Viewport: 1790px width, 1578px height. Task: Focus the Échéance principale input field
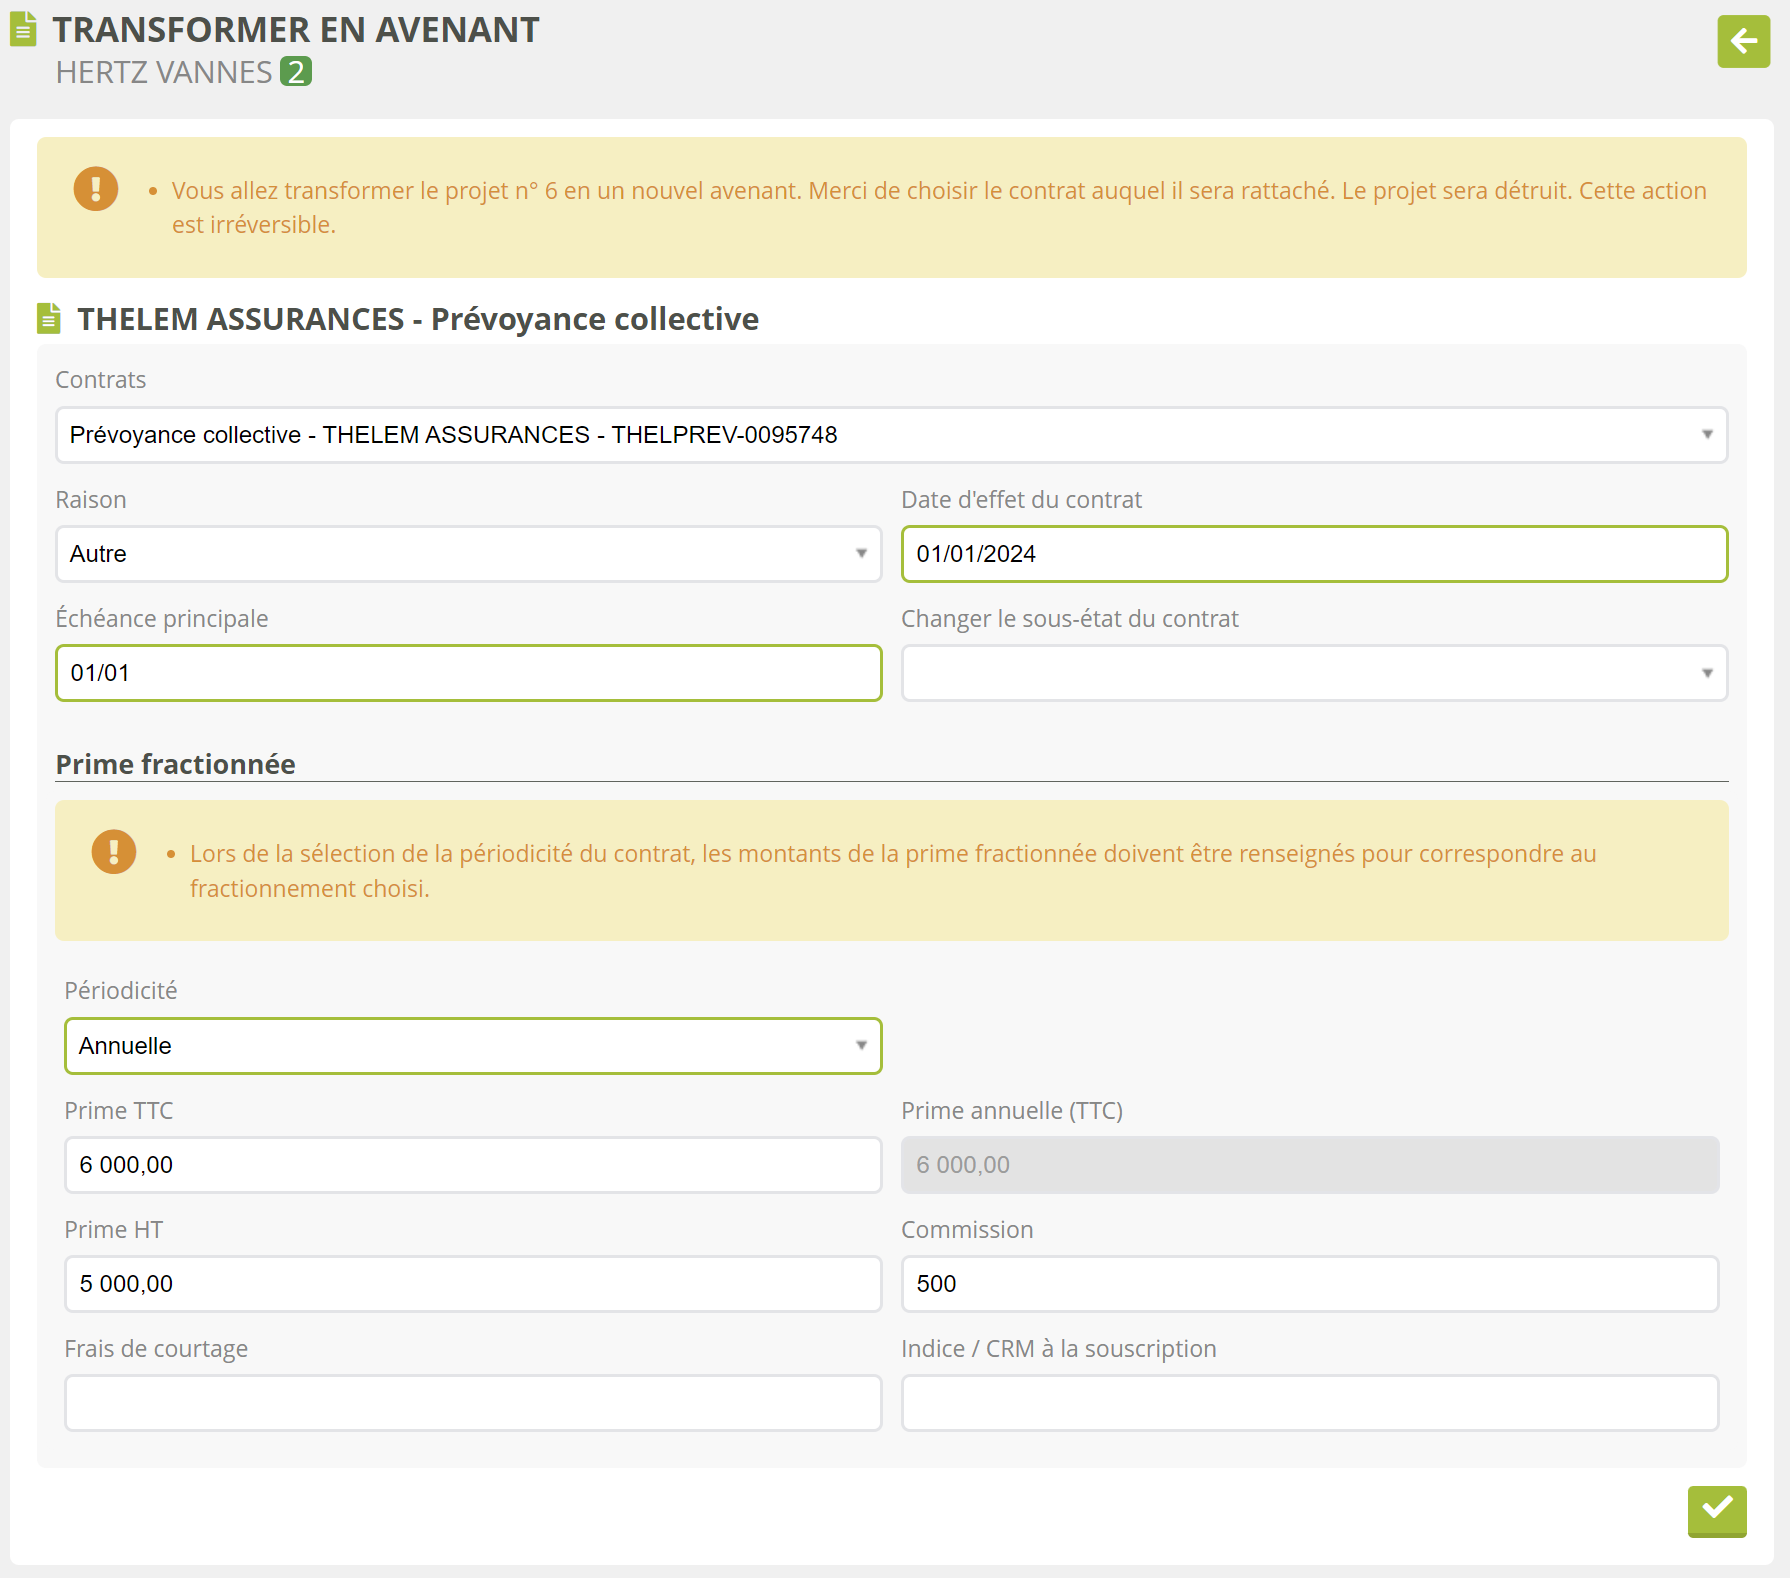tap(468, 673)
